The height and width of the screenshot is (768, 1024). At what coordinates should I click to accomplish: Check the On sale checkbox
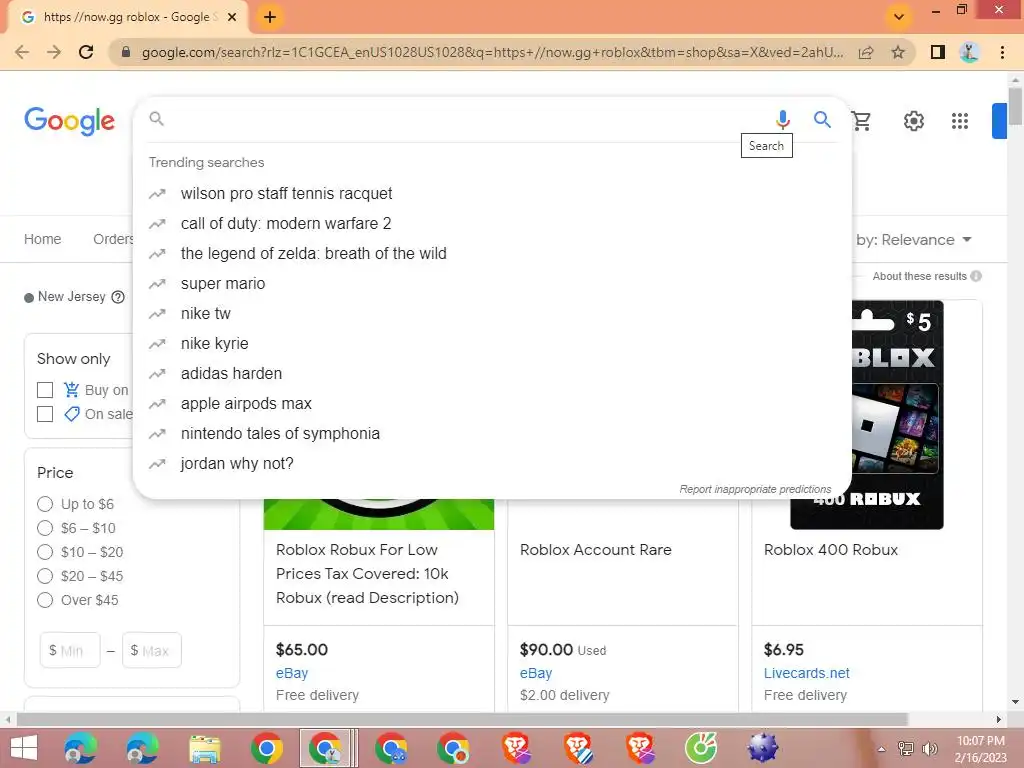(45, 414)
